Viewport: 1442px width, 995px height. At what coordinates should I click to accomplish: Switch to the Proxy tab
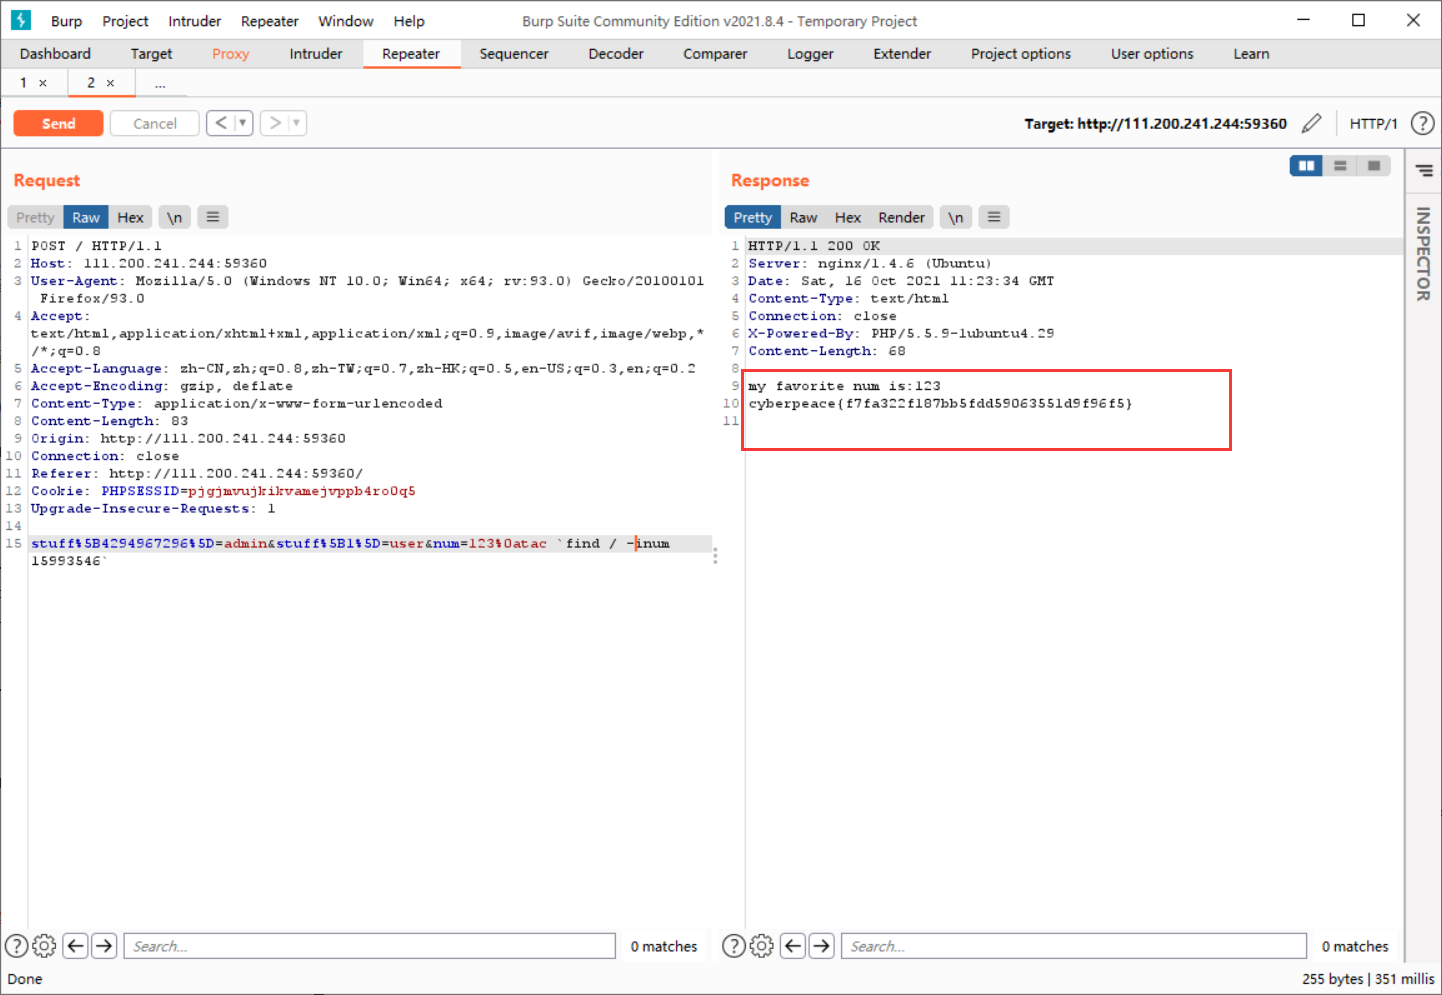(230, 54)
